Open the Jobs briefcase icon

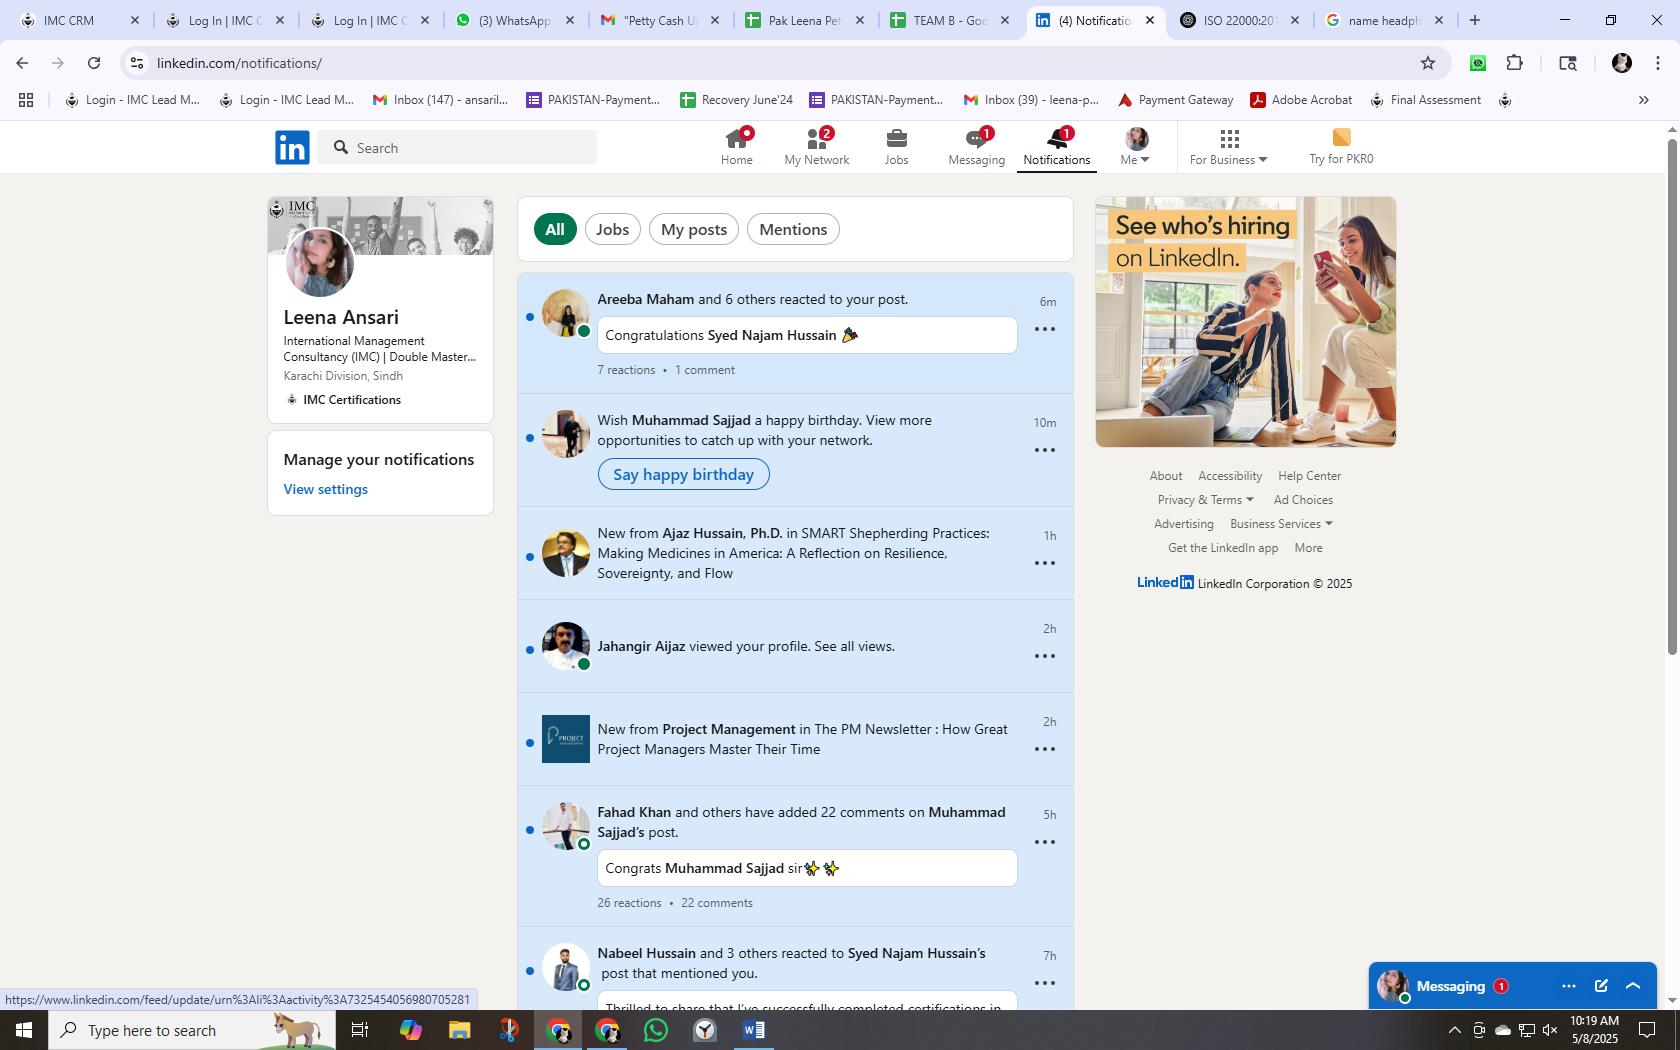point(896,147)
